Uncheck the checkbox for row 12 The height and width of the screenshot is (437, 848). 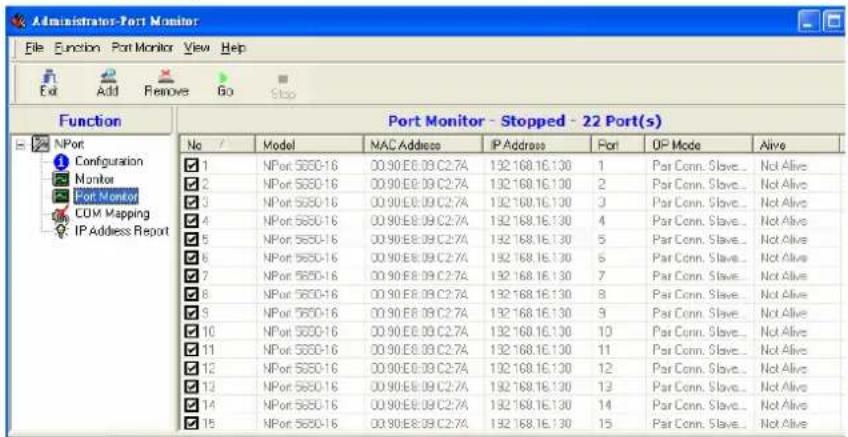point(191,368)
